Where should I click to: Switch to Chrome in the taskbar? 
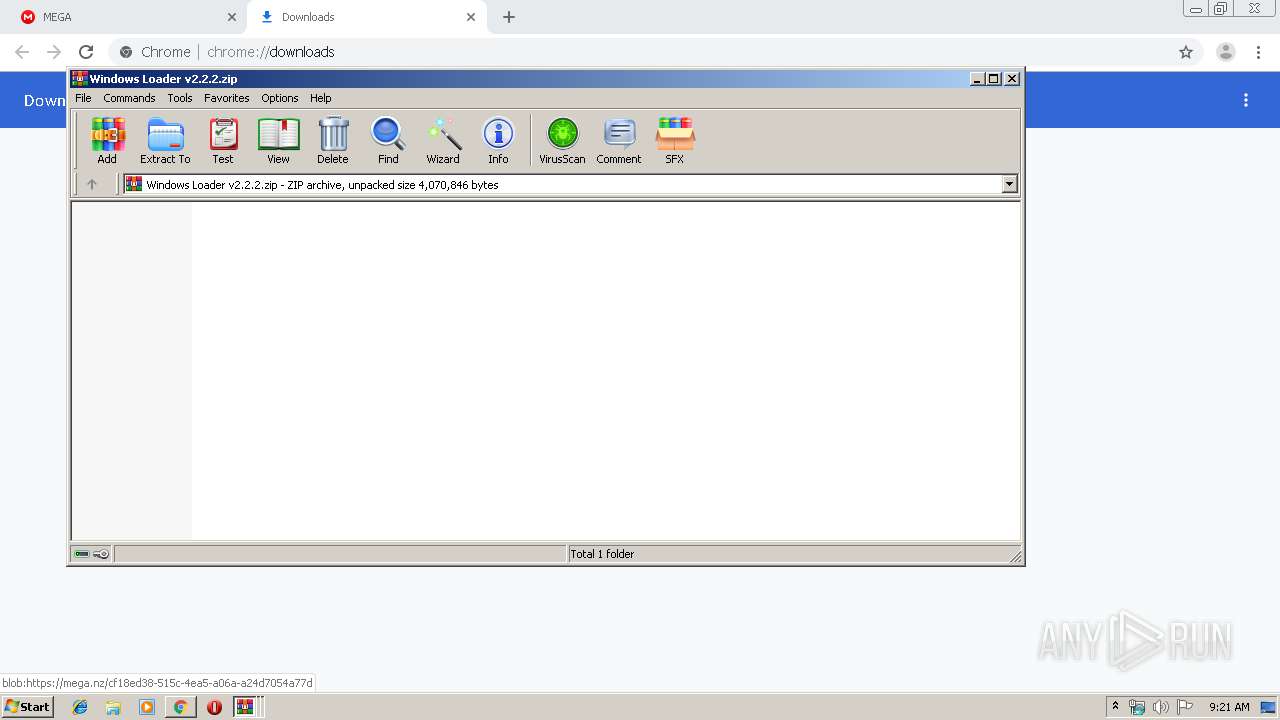(x=180, y=707)
